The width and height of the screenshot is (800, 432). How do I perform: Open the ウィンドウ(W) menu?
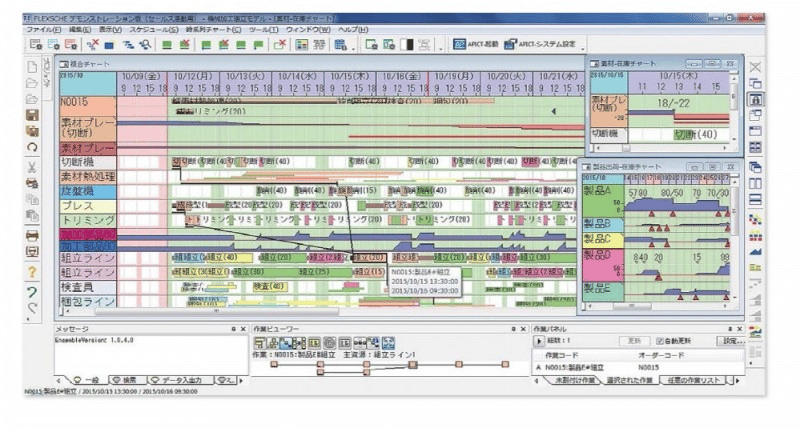pos(308,30)
